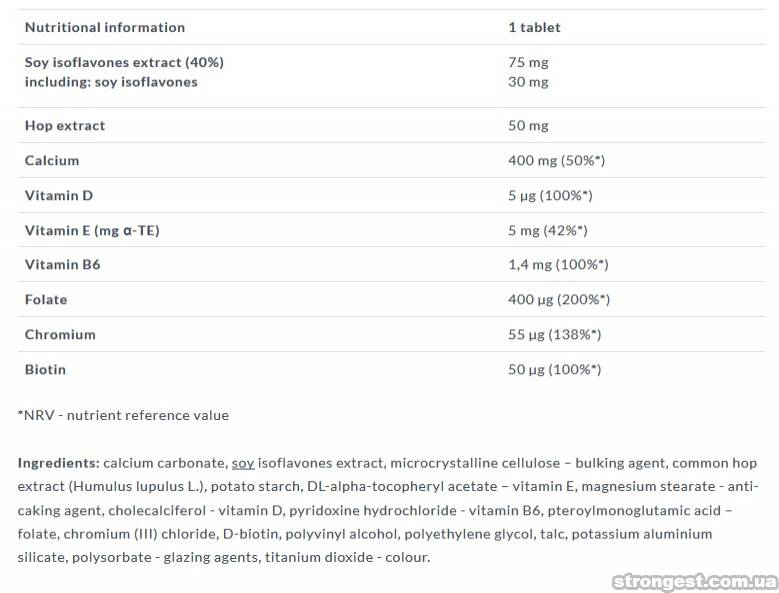This screenshot has width=779, height=593.
Task: Click the bold "Ingredients:" label
Action: [58, 463]
